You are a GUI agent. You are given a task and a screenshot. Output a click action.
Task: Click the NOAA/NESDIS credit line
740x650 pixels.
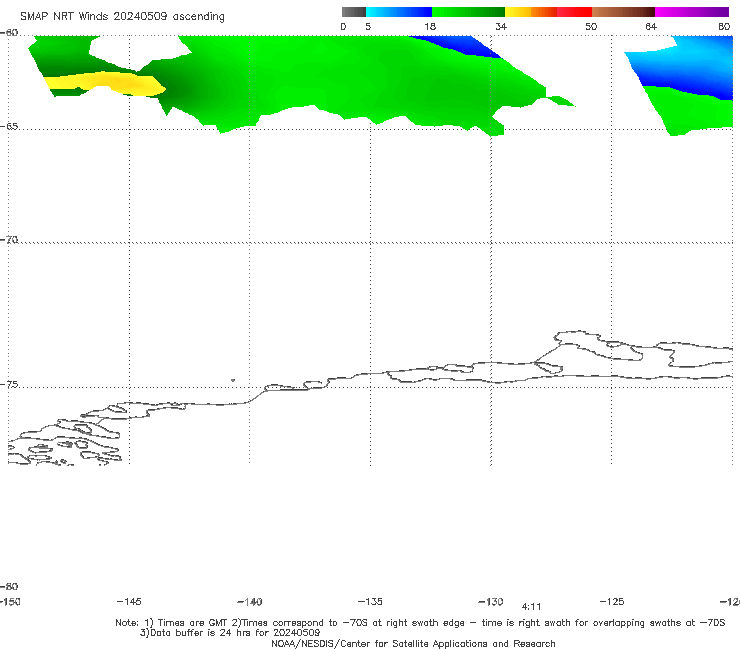413,643
